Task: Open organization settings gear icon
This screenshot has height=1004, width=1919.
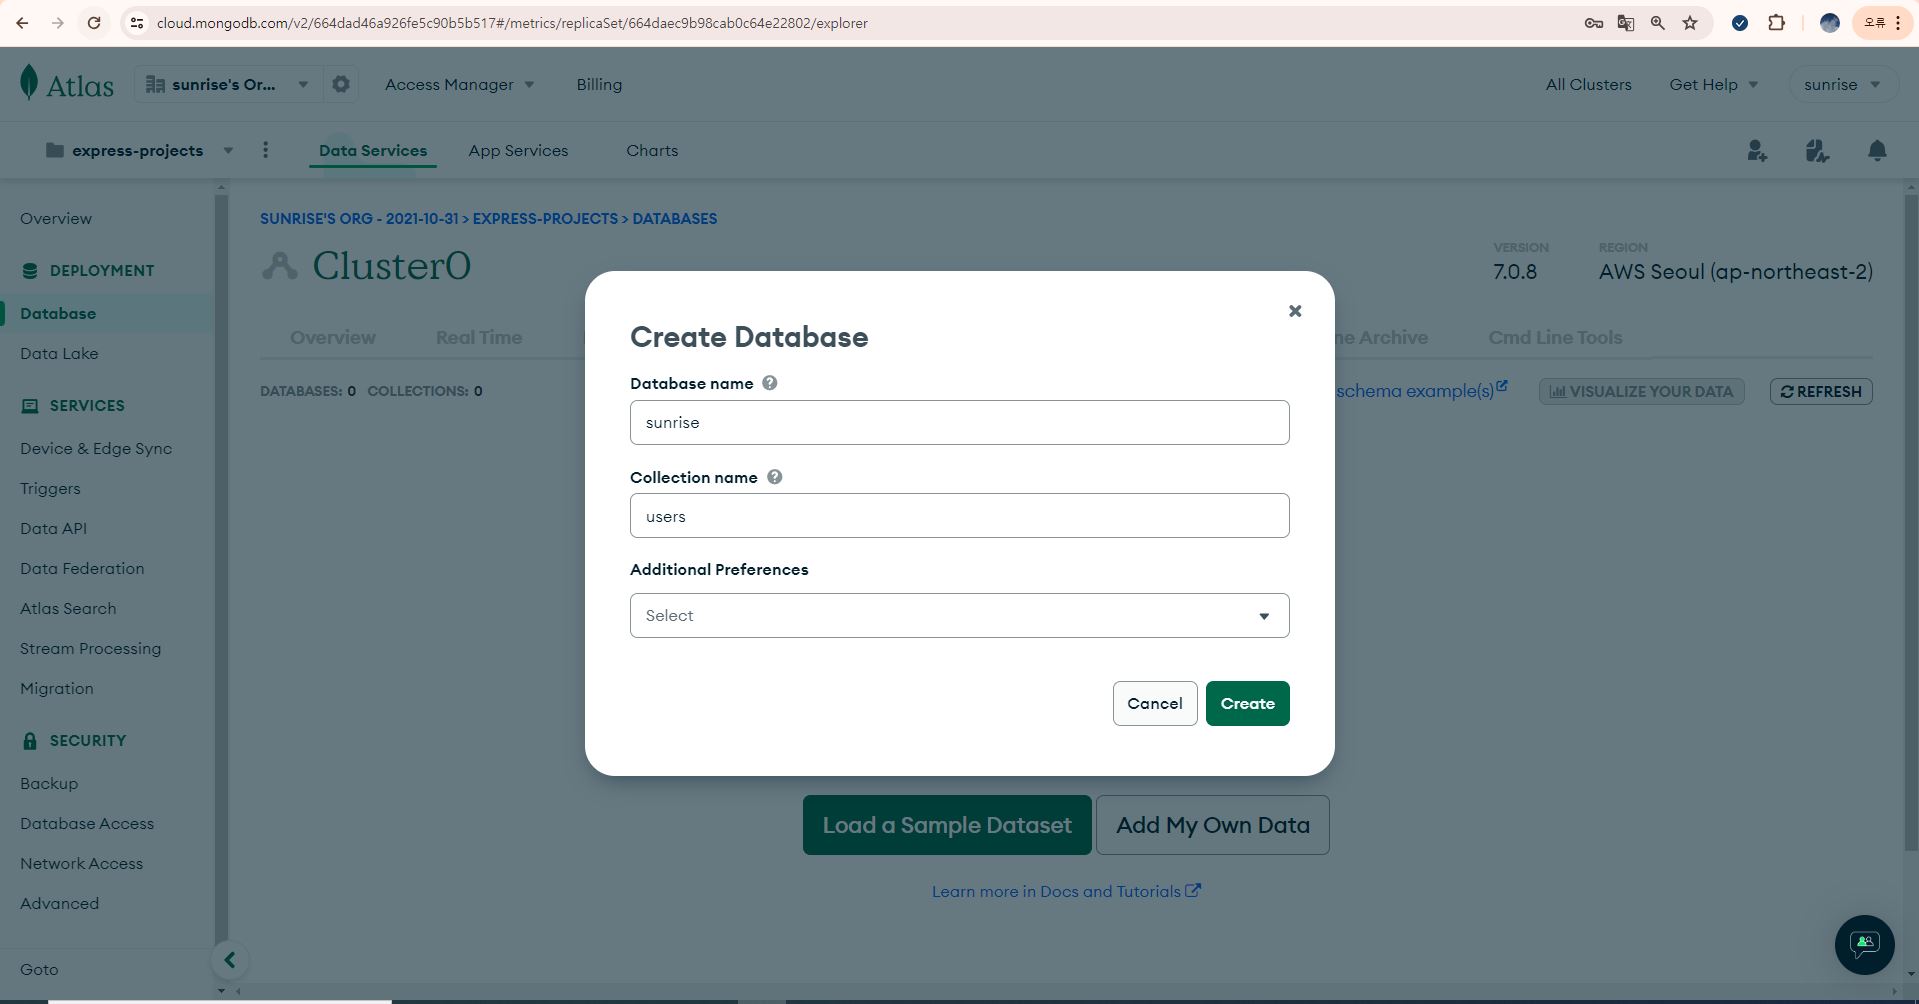Action: pos(341,84)
